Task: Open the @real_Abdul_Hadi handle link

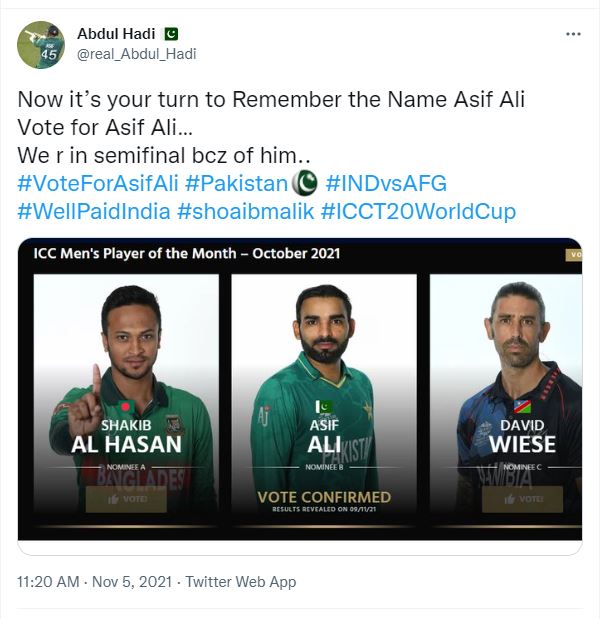Action: click(136, 54)
